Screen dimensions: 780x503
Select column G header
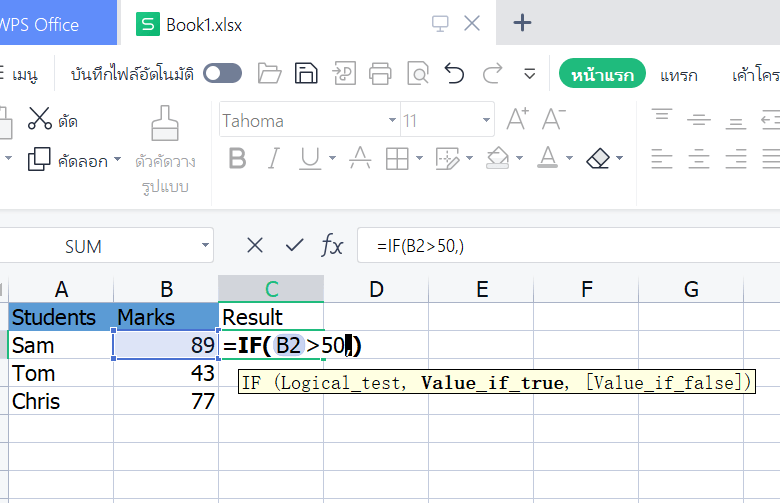click(x=691, y=289)
